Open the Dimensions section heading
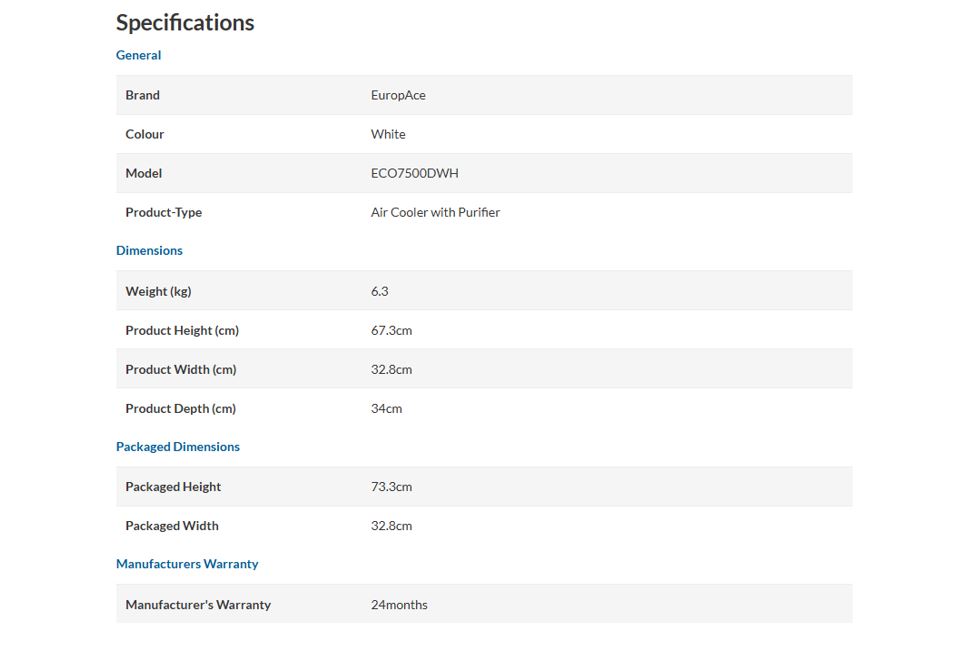Screen dimensions: 969x667 coord(149,250)
